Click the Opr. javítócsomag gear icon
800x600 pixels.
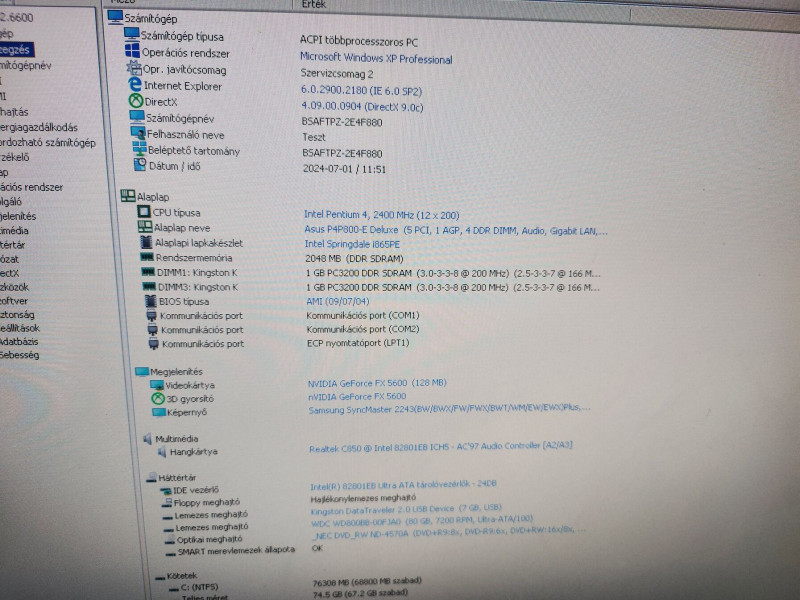(x=134, y=68)
